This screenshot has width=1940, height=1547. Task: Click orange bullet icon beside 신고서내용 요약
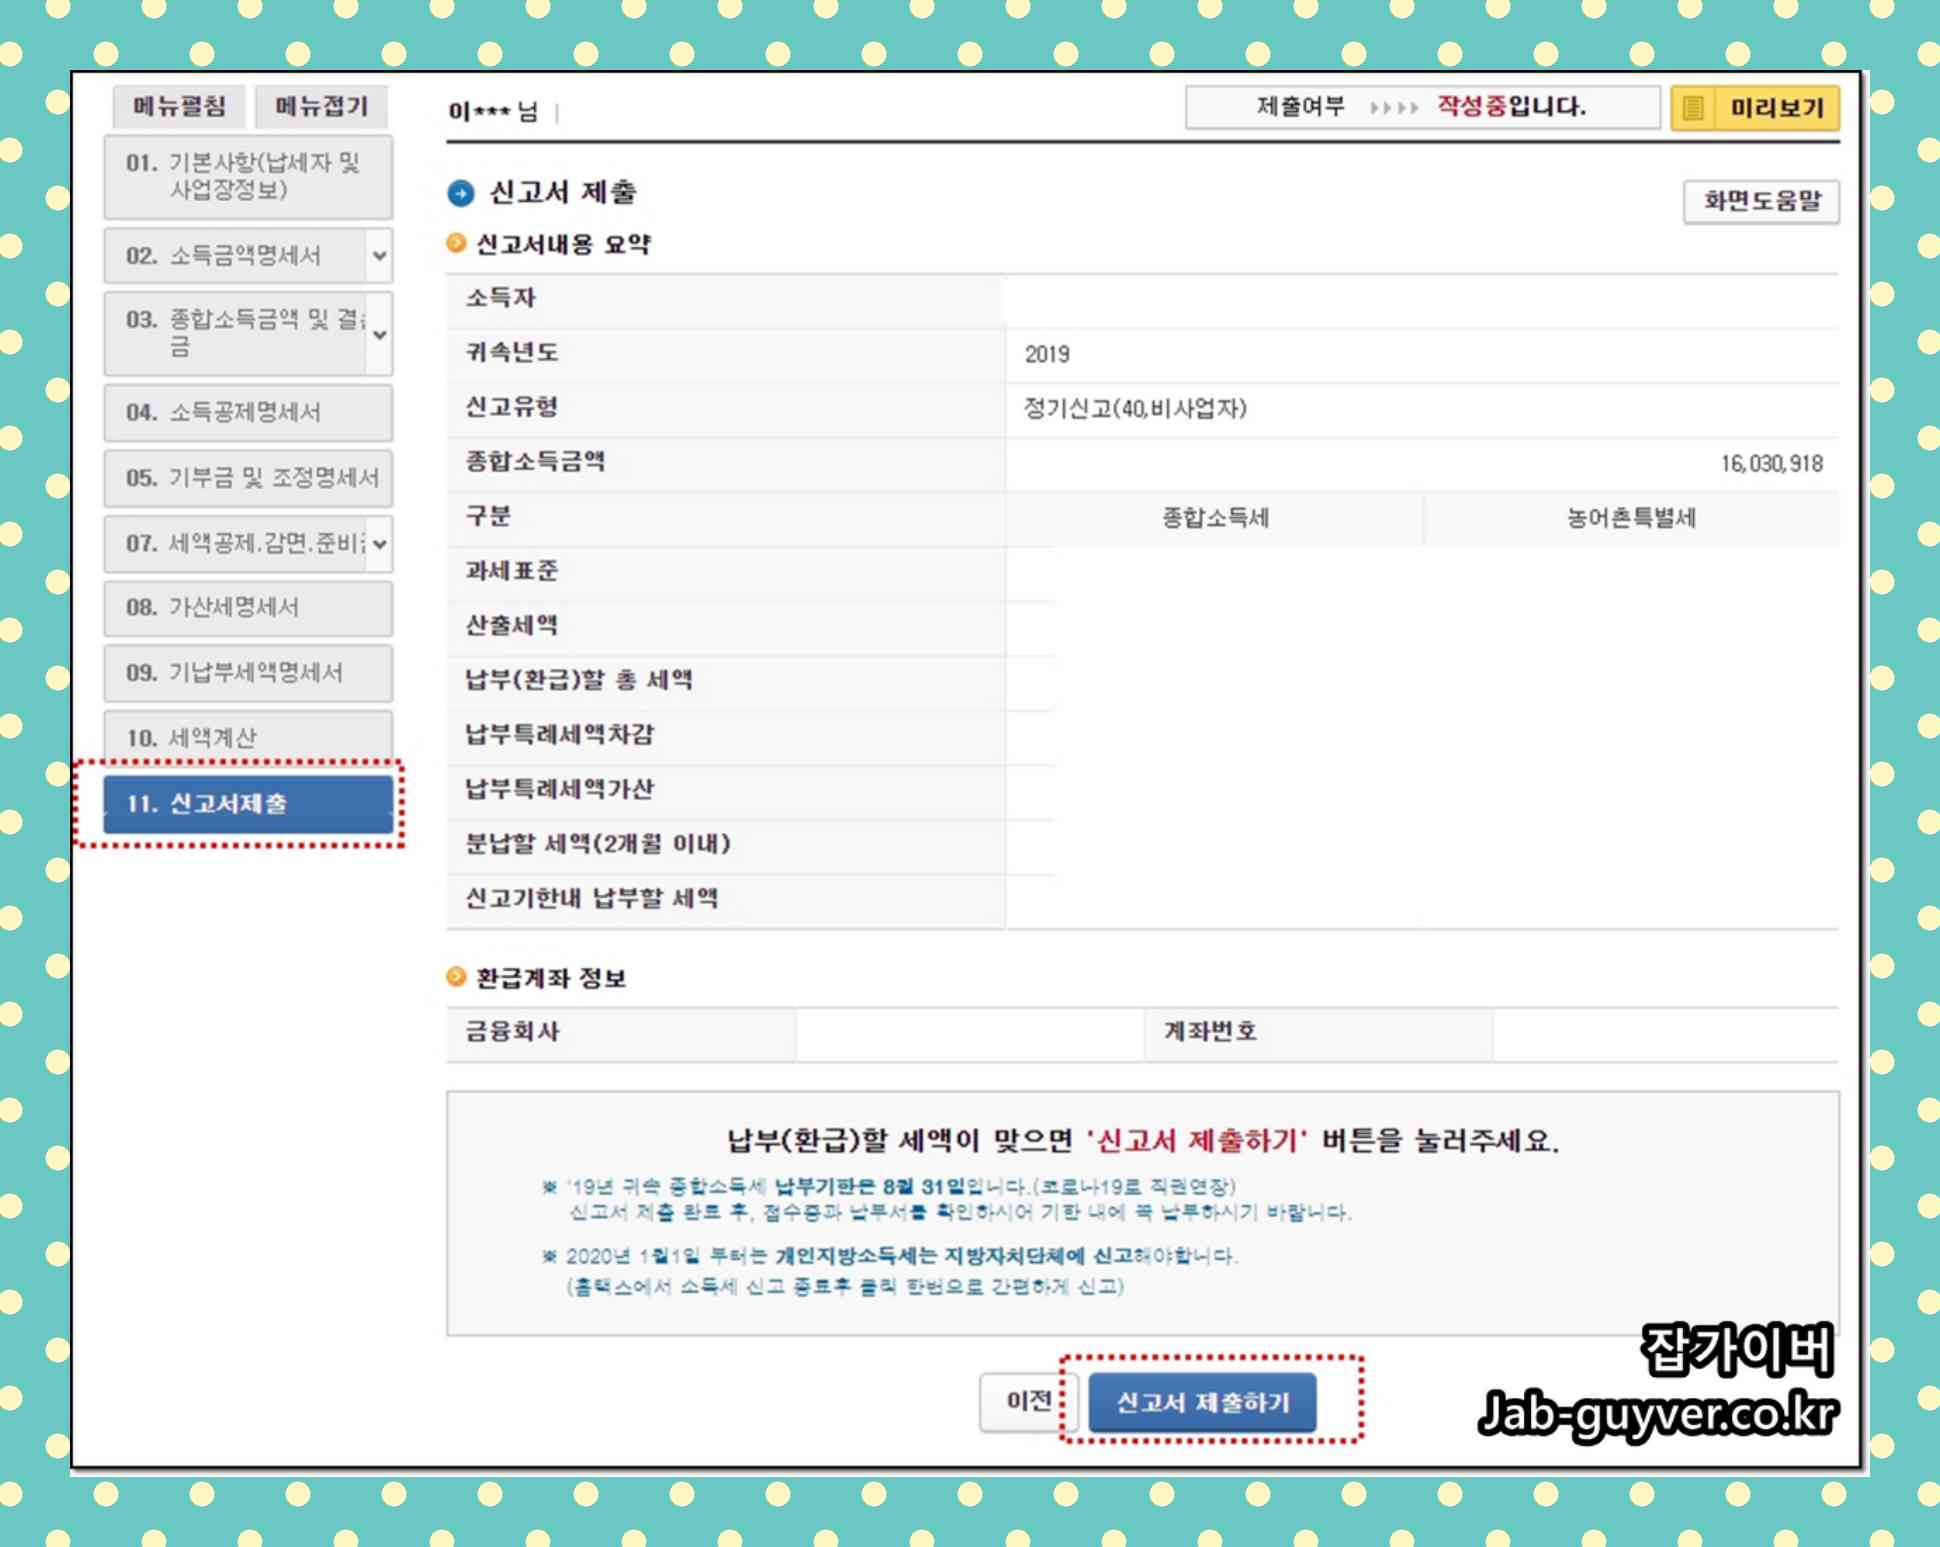tap(456, 243)
